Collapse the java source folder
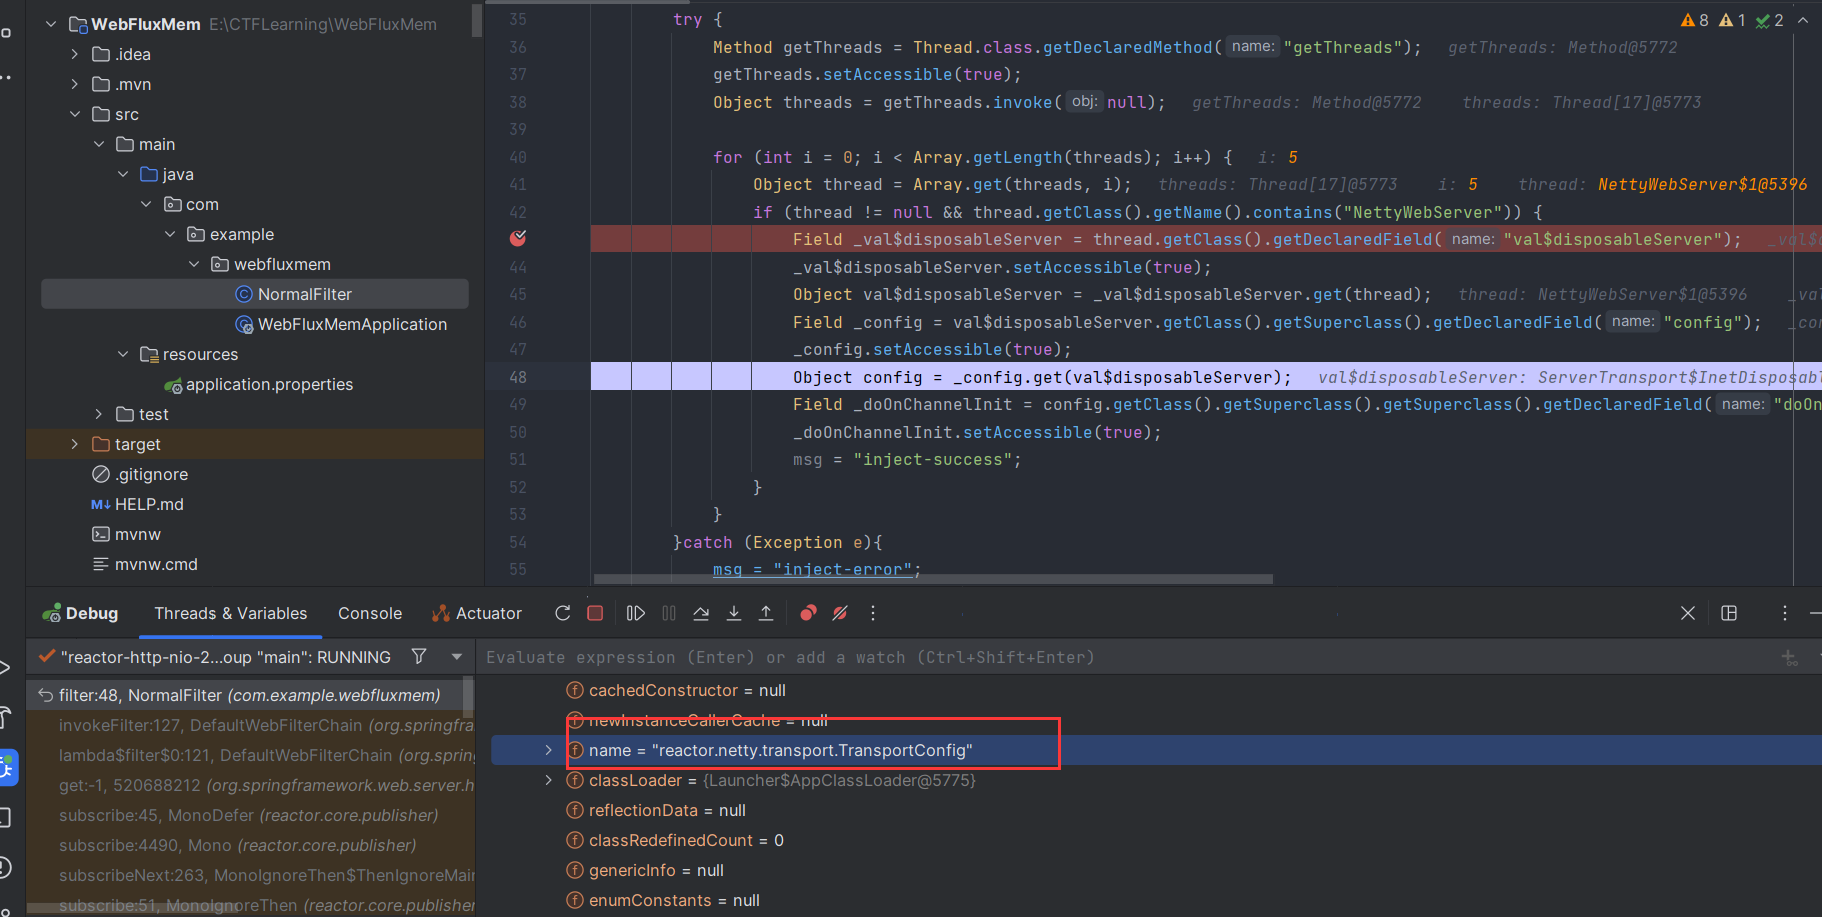 coord(123,174)
